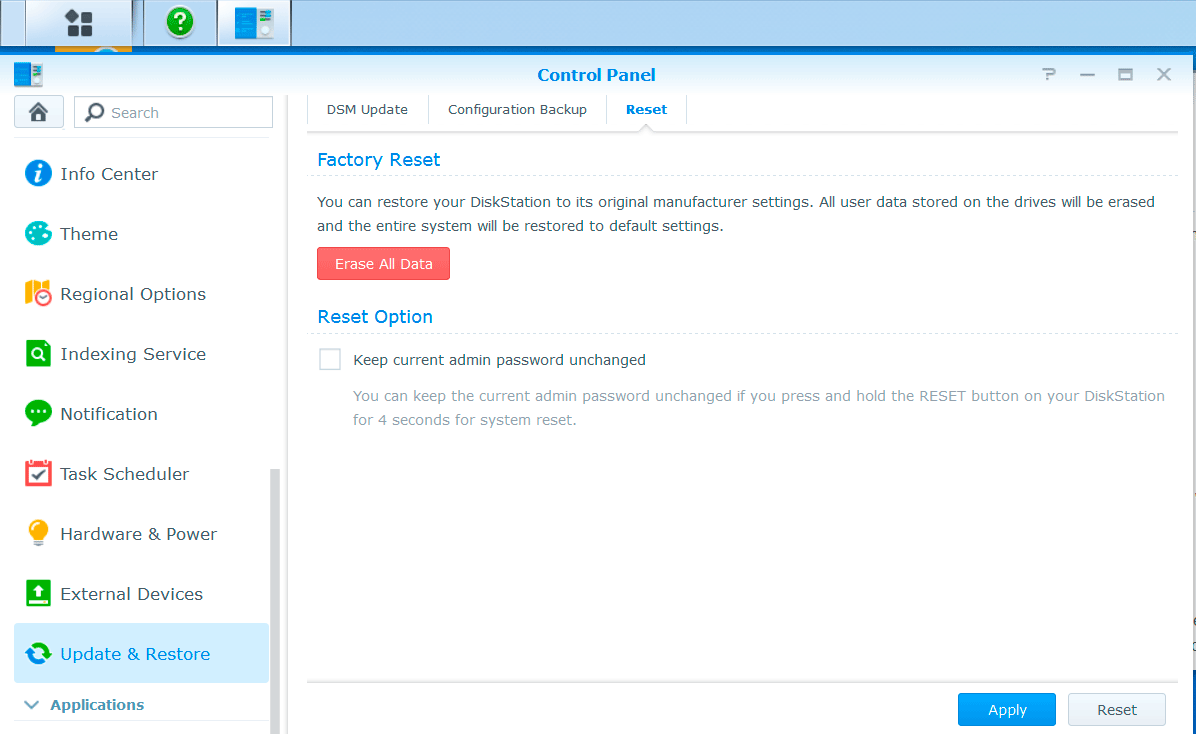Open External Devices

pyautogui.click(x=131, y=594)
